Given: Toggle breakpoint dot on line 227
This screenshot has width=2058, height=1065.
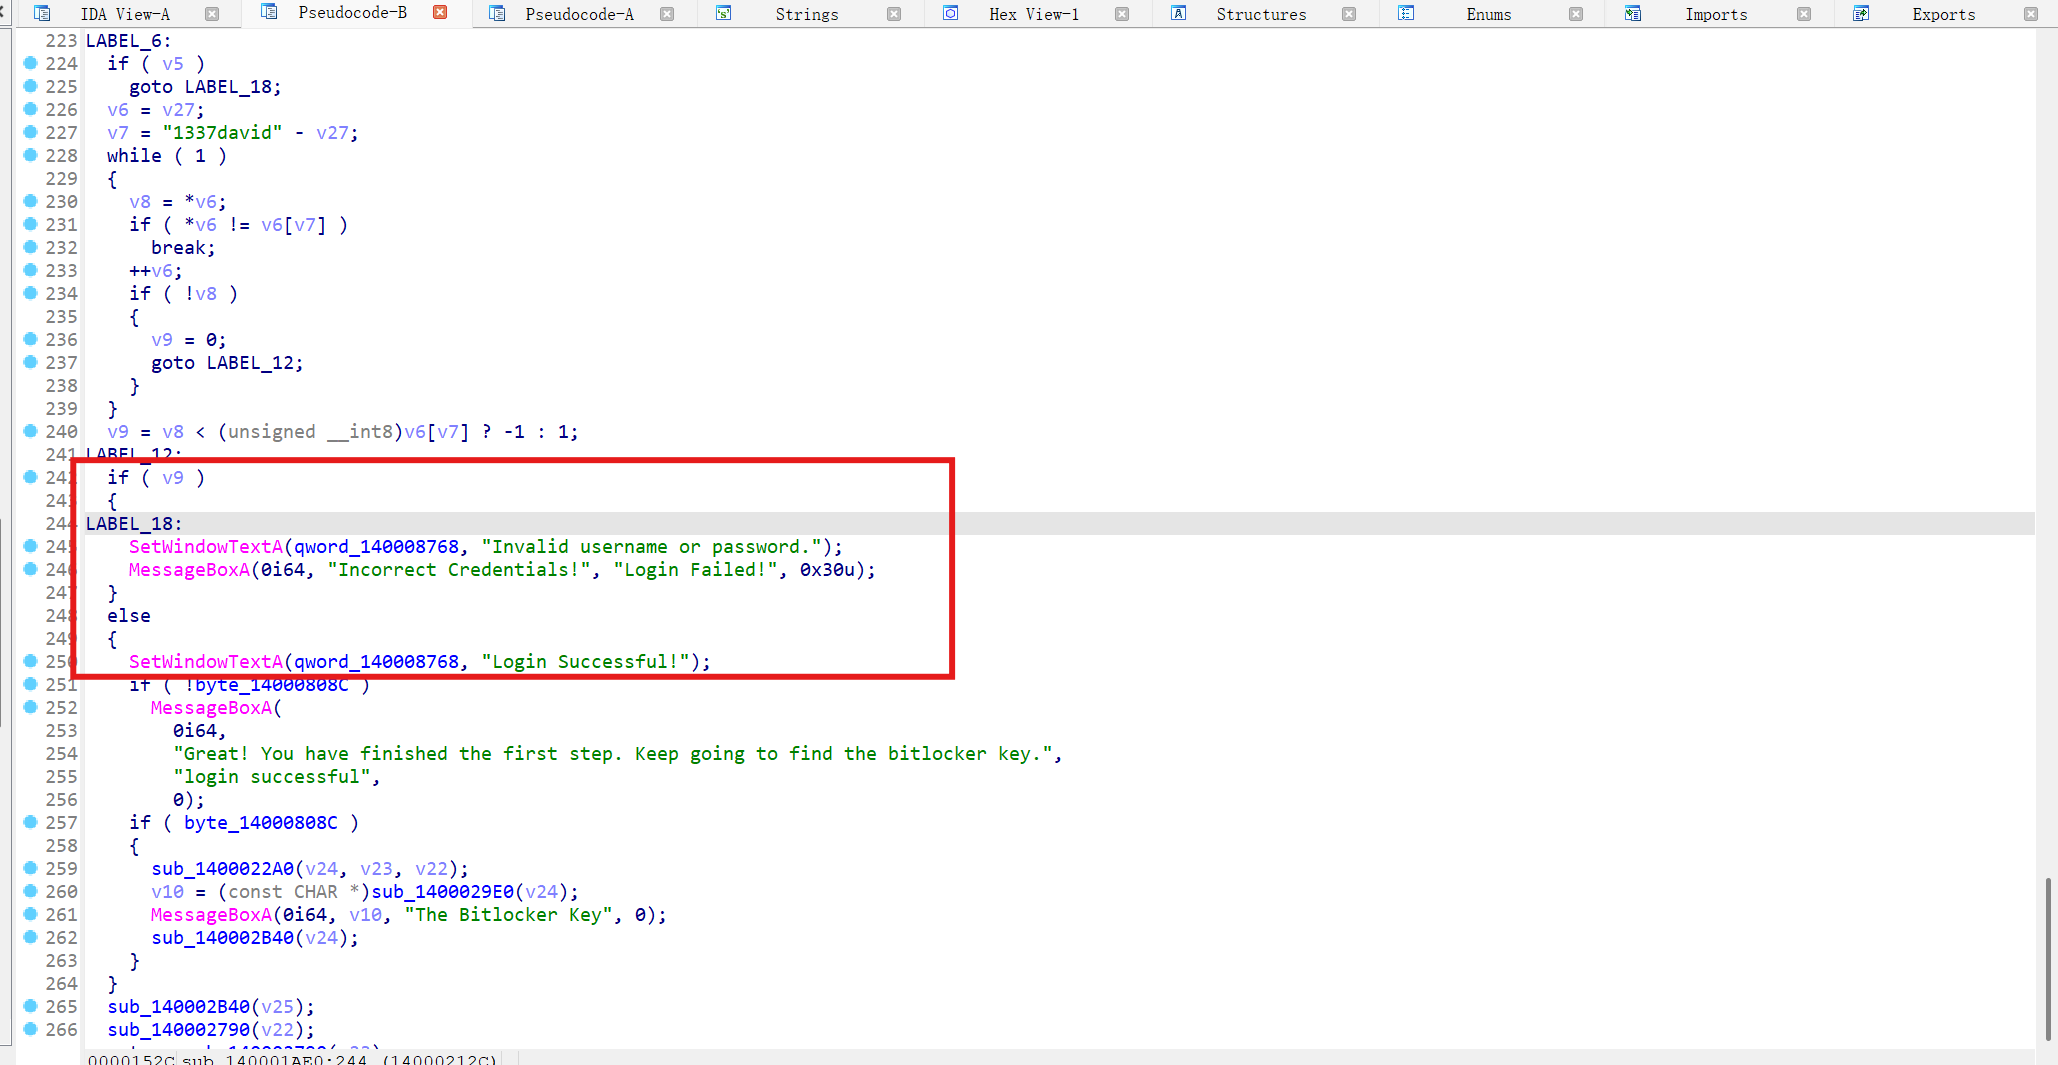Looking at the screenshot, I should (x=30, y=132).
